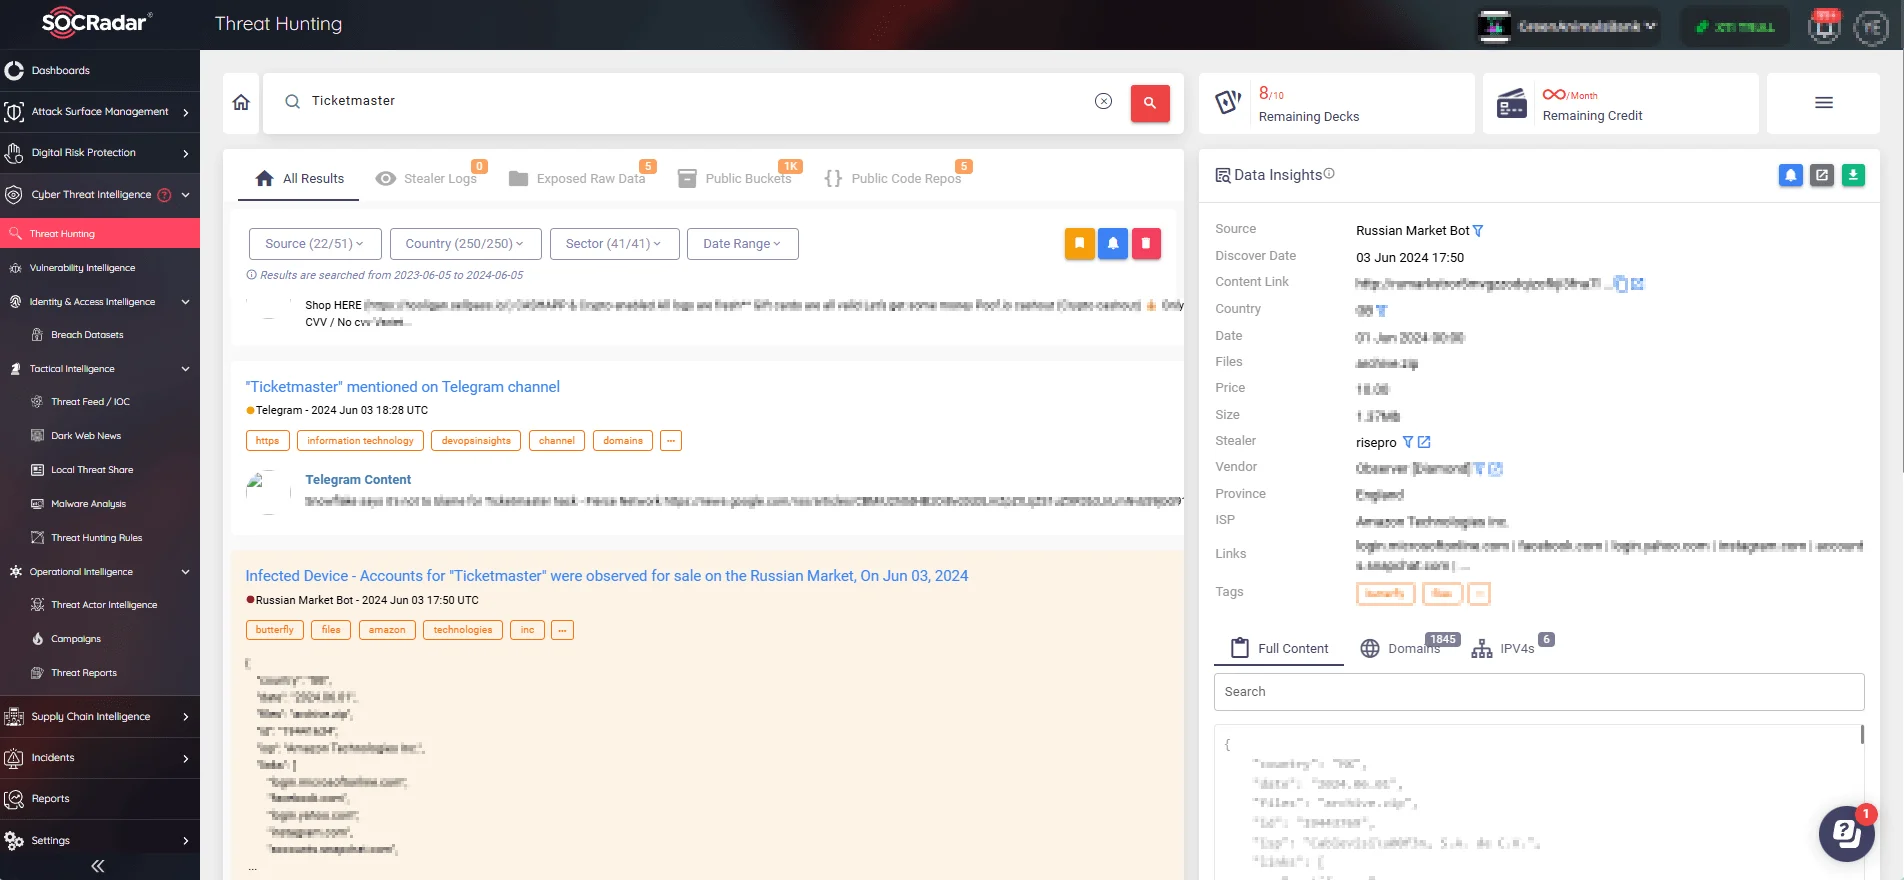Click the Remaining Credit card icon
Image resolution: width=1904 pixels, height=880 pixels.
[x=1512, y=103]
